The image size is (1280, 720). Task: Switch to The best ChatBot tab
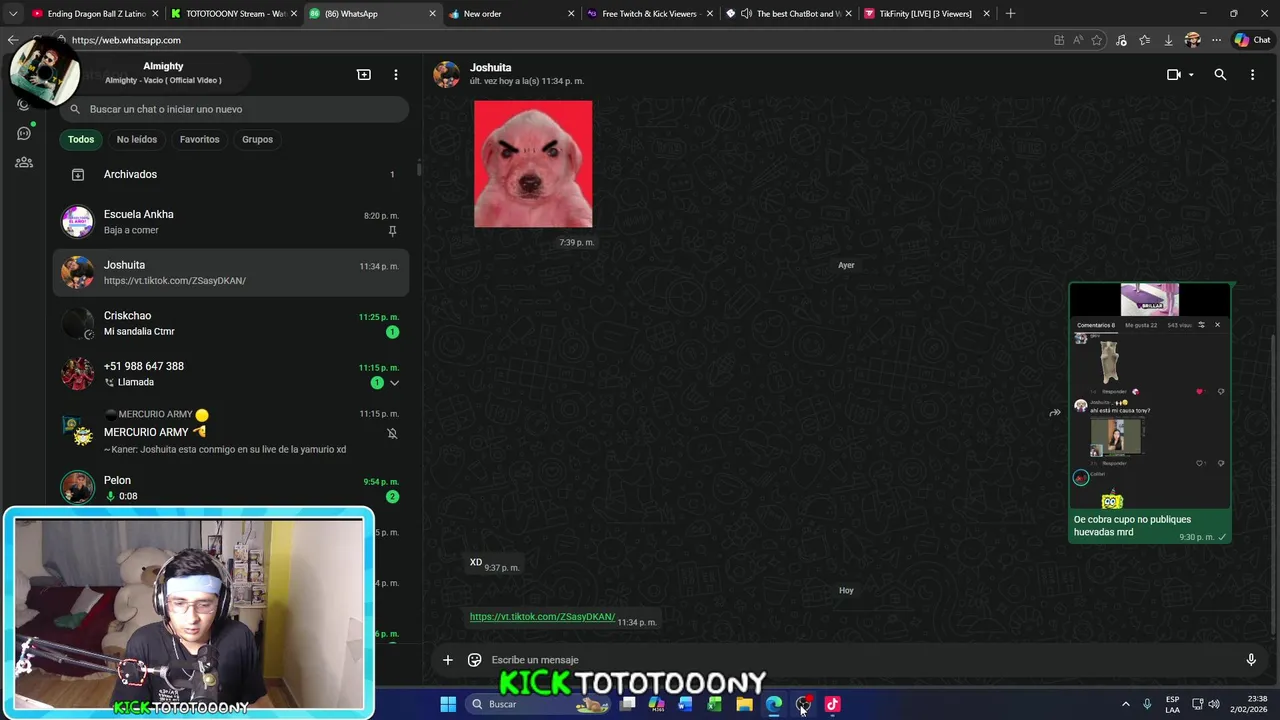point(788,14)
